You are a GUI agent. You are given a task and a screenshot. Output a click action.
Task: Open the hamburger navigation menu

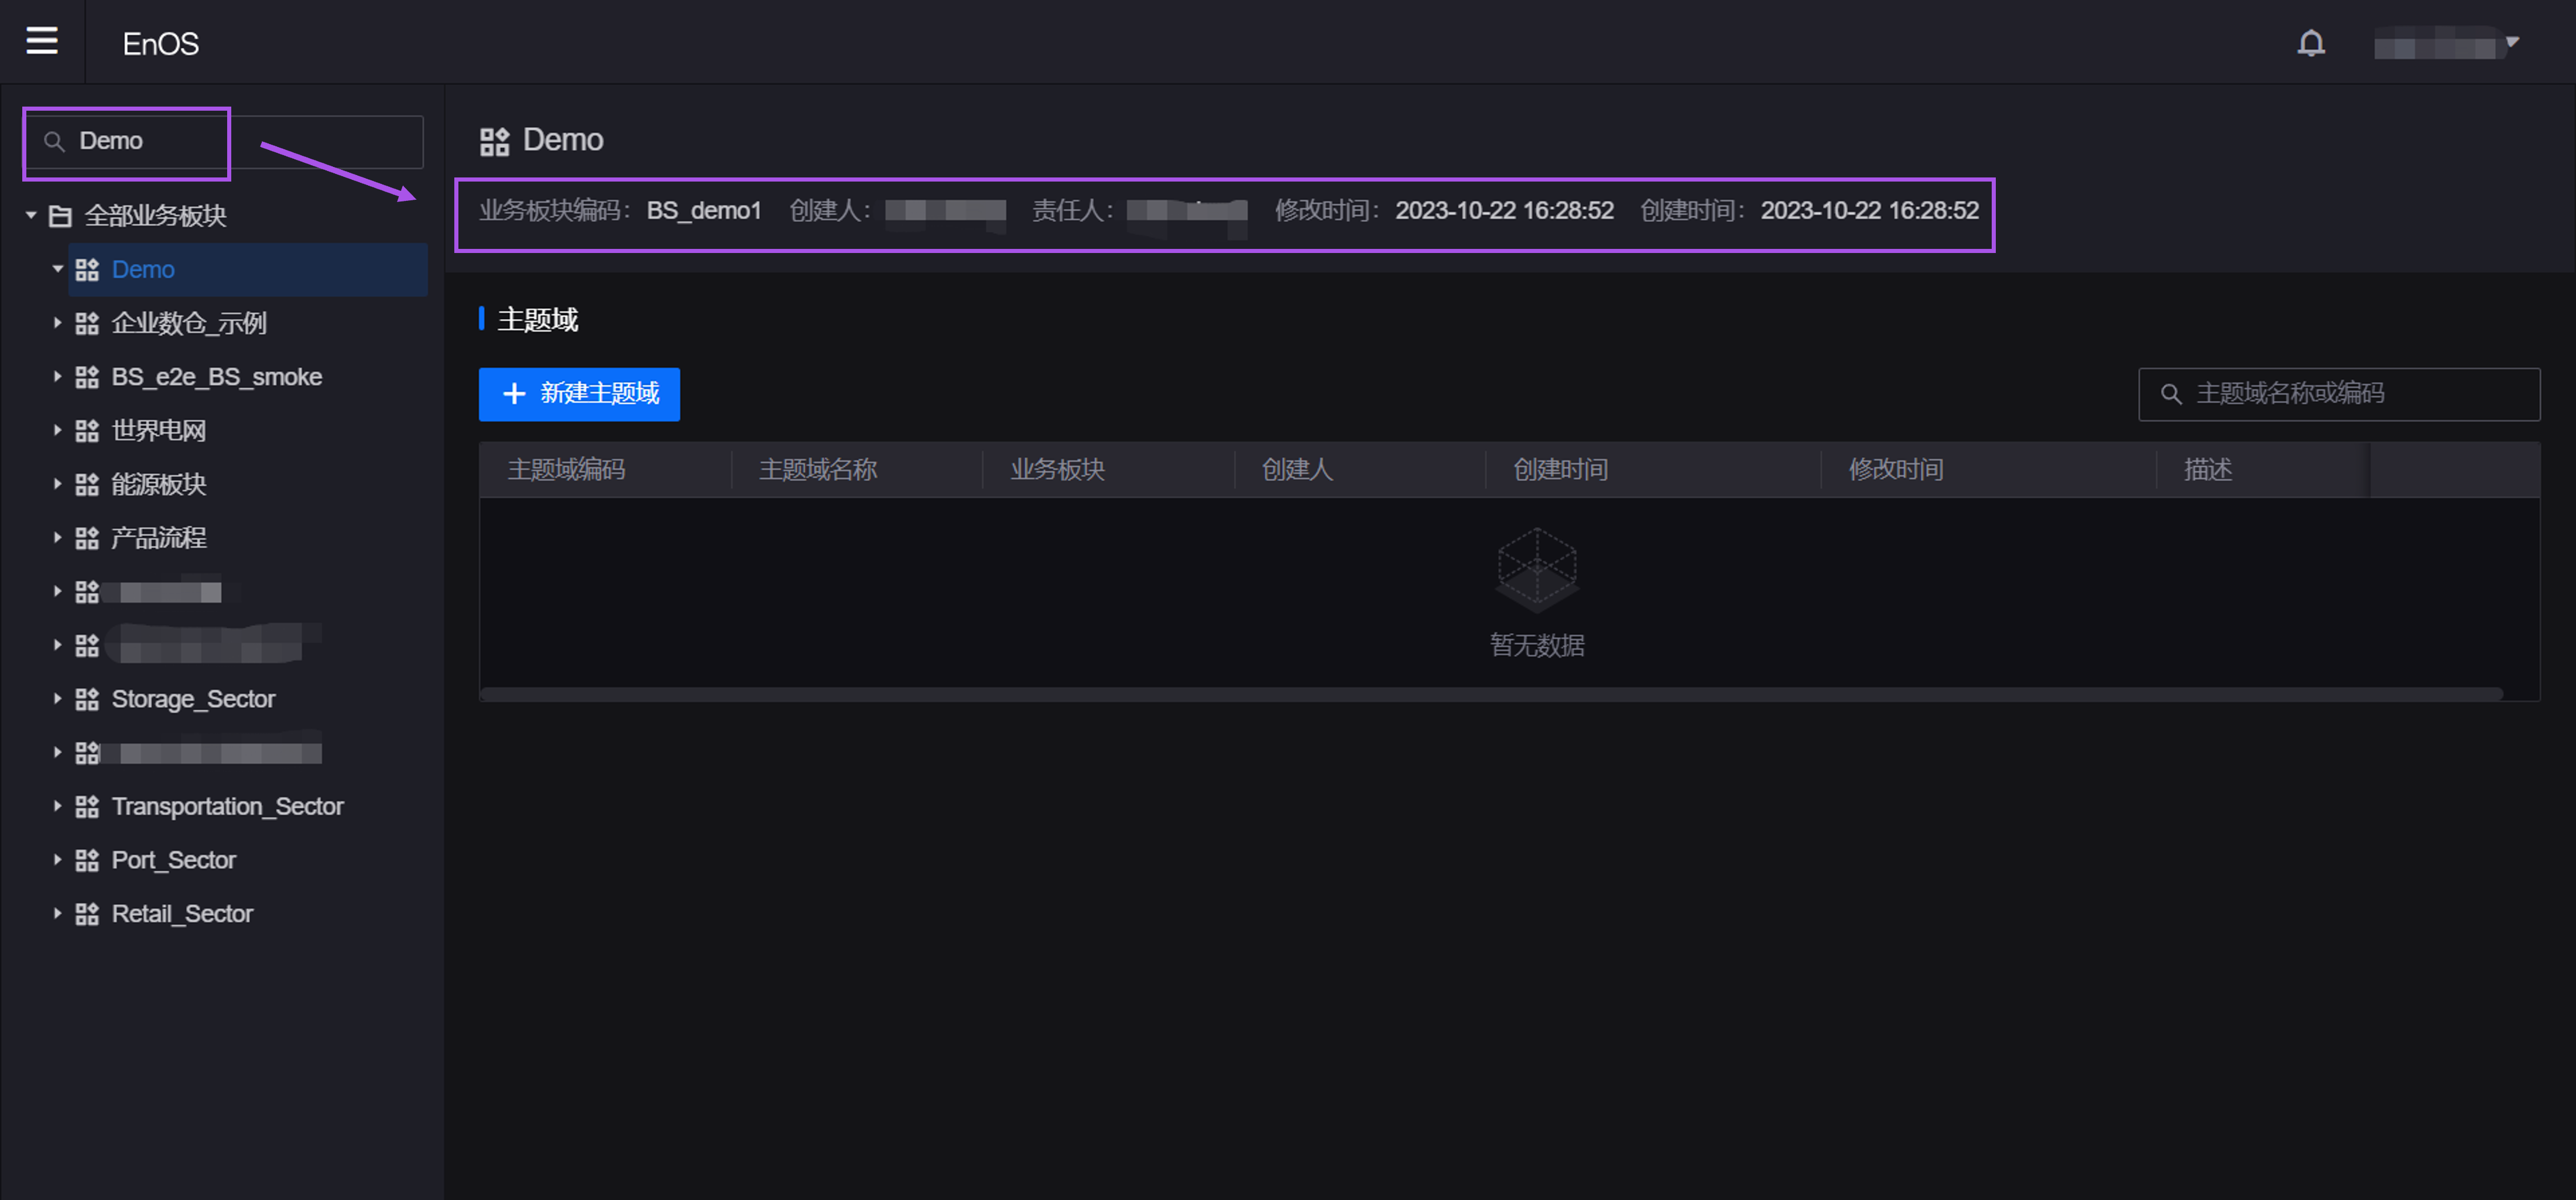click(x=41, y=41)
